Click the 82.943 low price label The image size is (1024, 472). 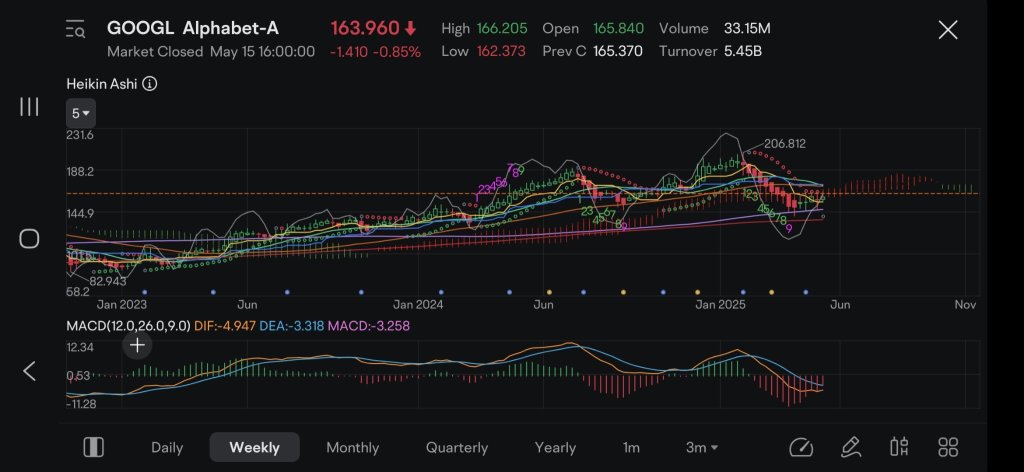pyautogui.click(x=108, y=281)
